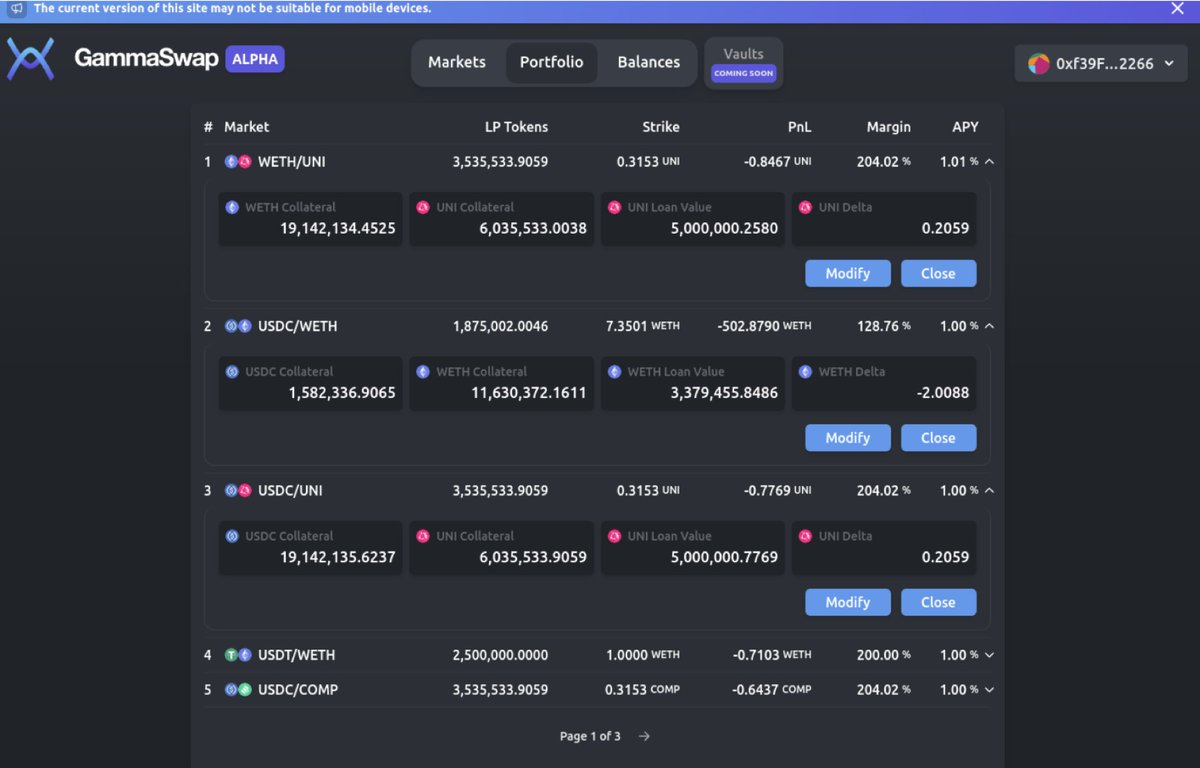Modify the USDC/UNI position

click(x=848, y=602)
